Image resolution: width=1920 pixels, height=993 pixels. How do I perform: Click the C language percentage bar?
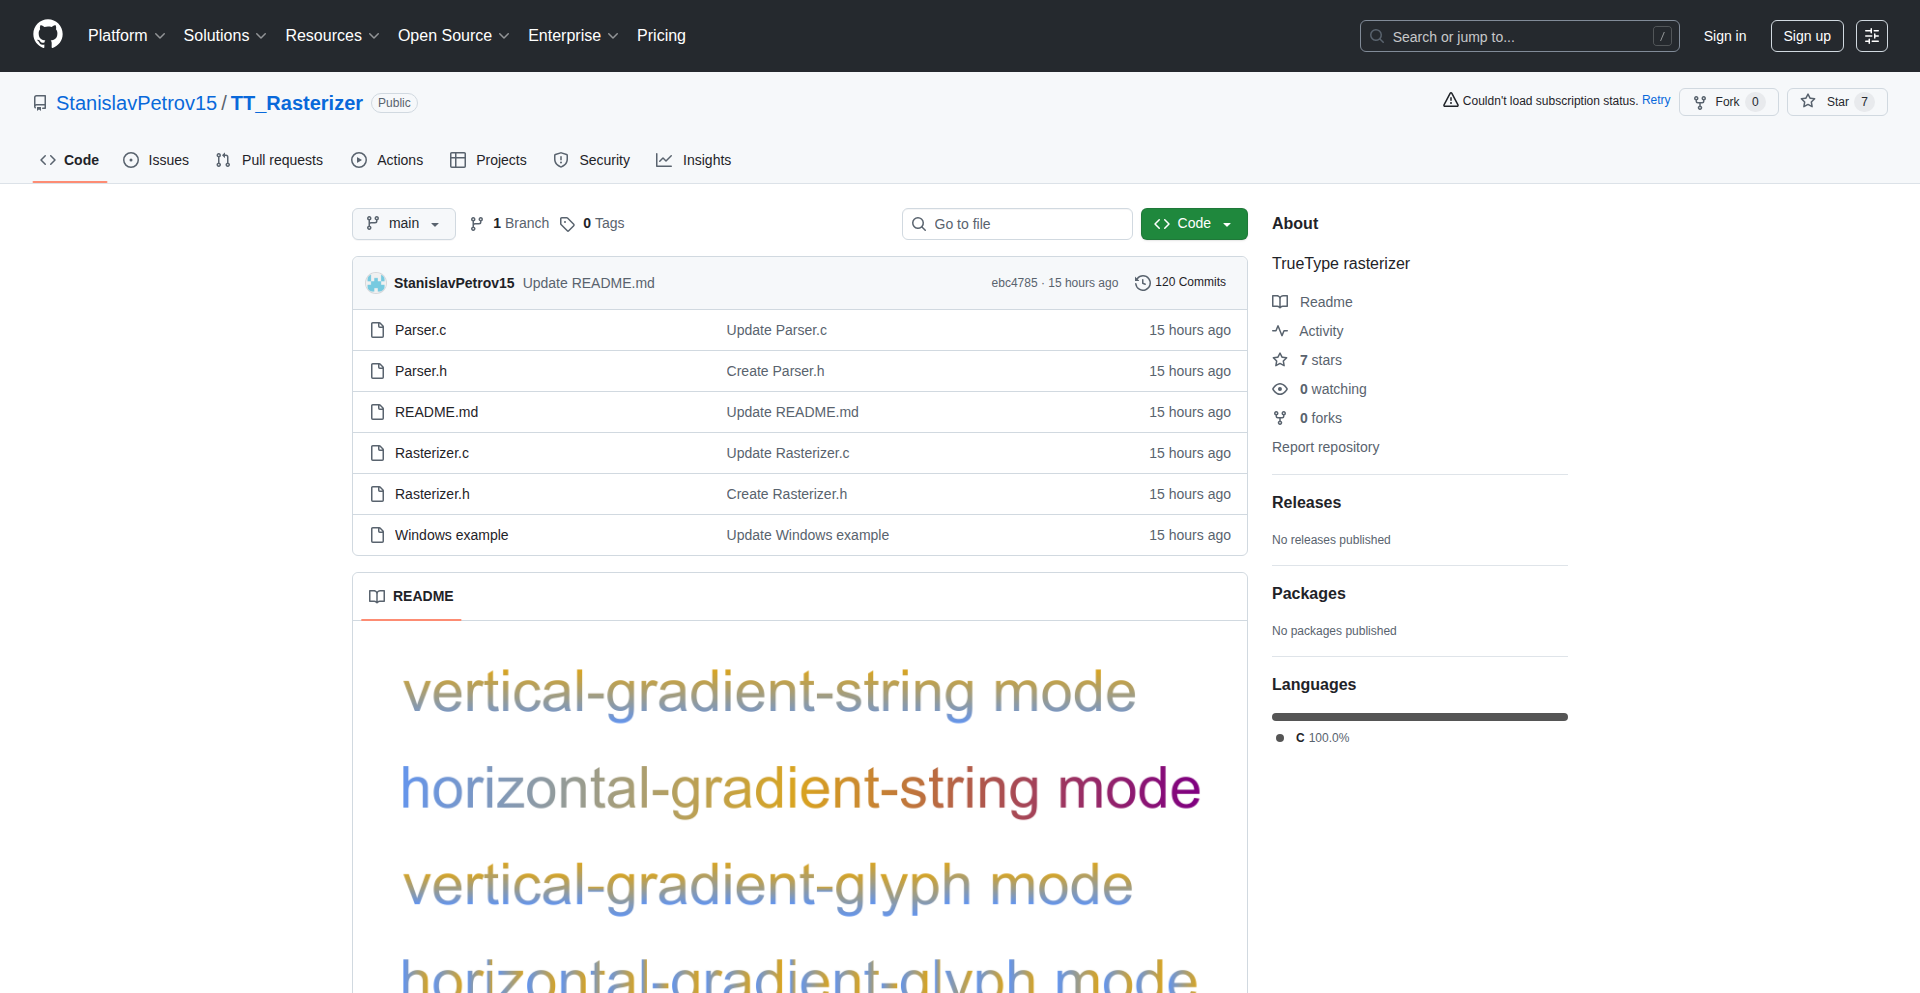1419,716
